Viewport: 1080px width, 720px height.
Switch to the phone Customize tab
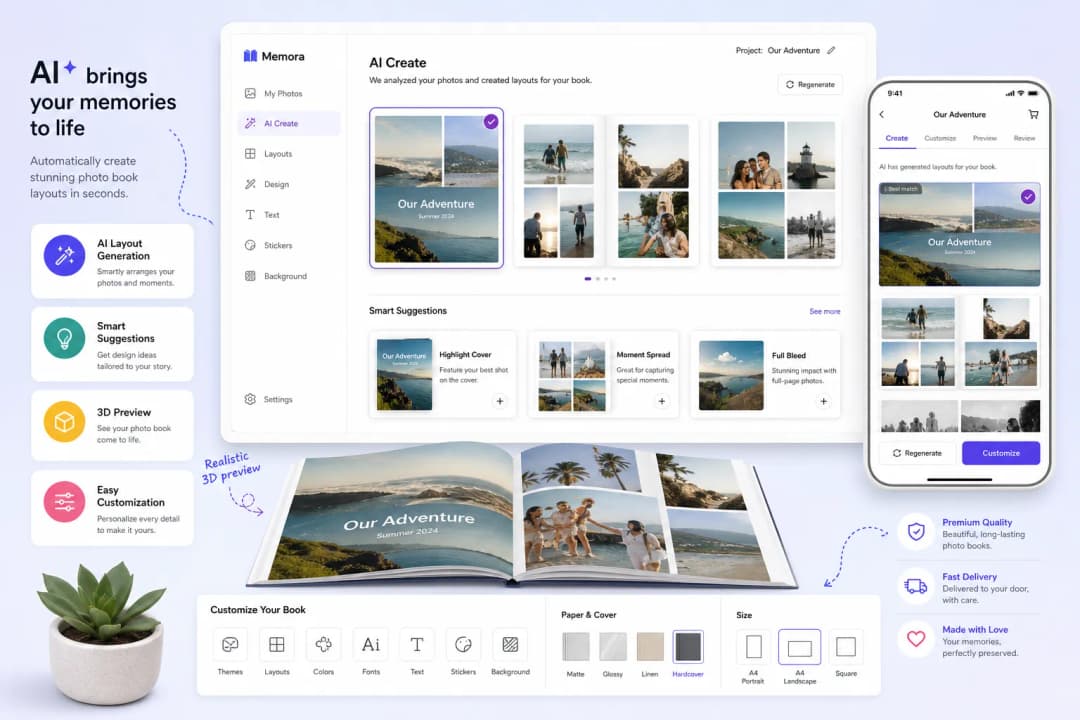(940, 138)
